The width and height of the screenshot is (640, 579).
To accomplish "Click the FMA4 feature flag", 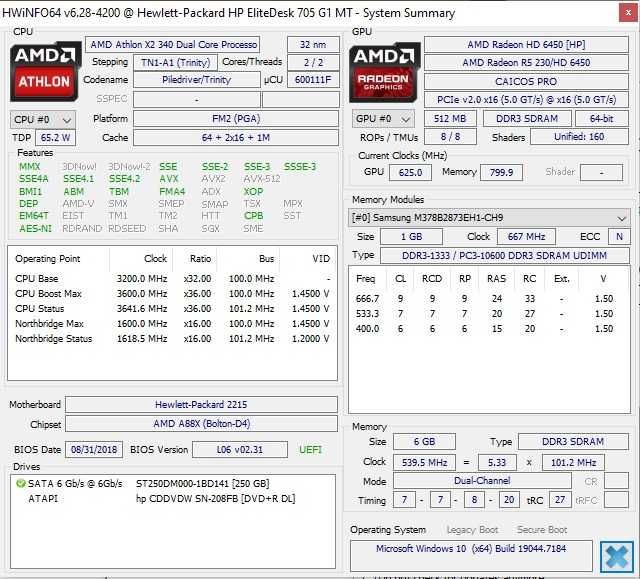I will tap(172, 191).
